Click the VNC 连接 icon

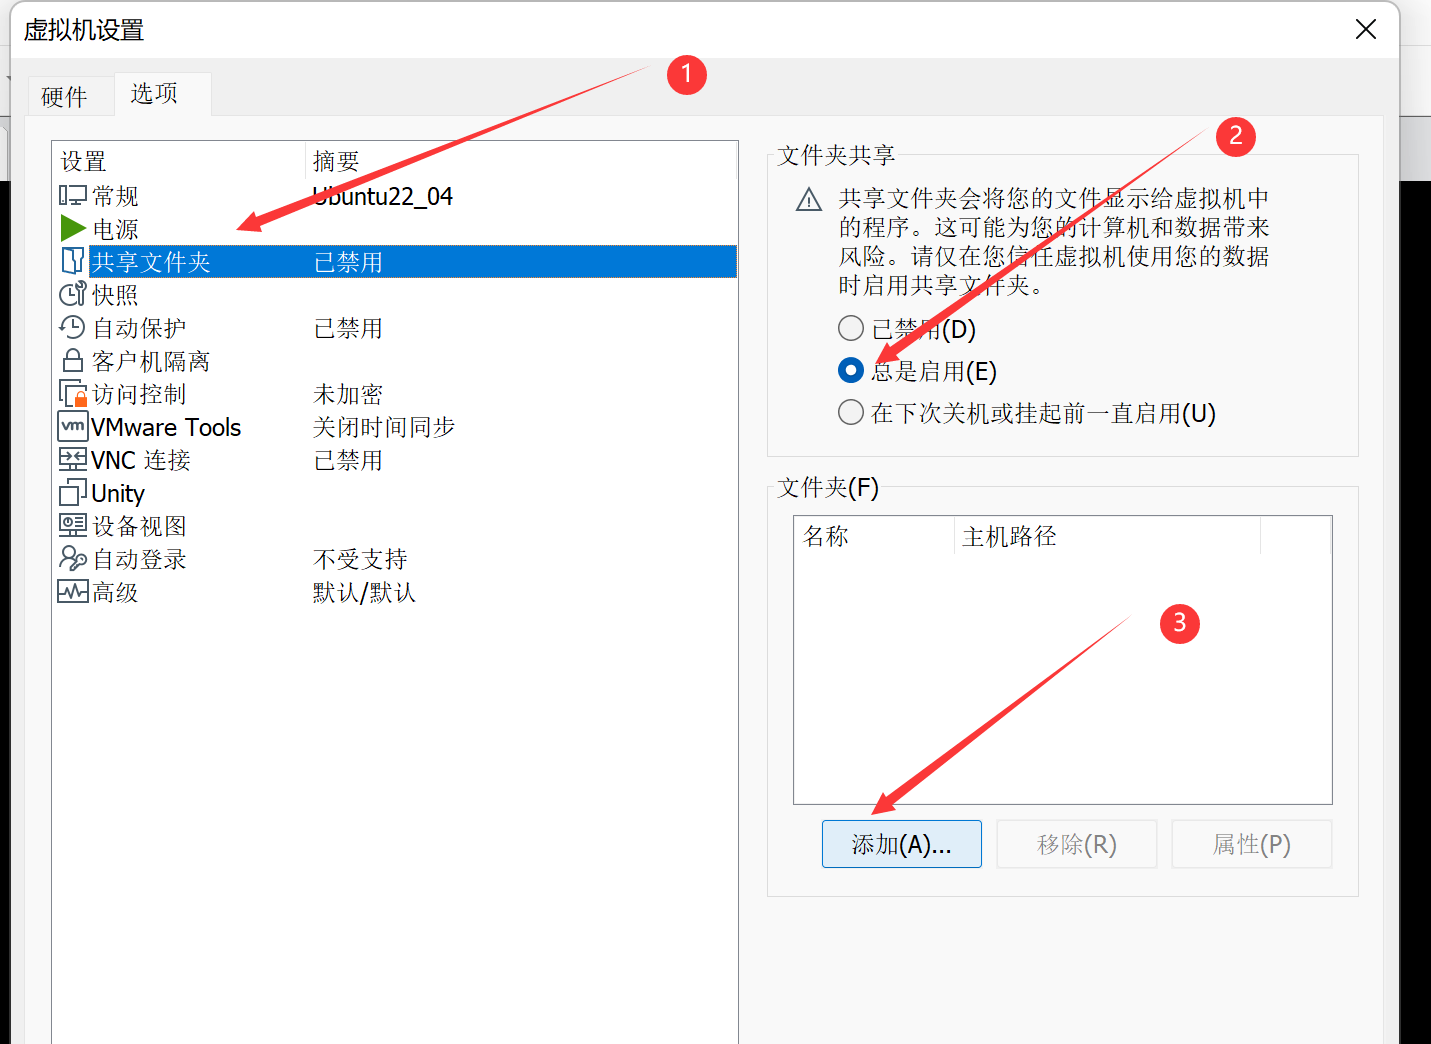[x=73, y=459]
